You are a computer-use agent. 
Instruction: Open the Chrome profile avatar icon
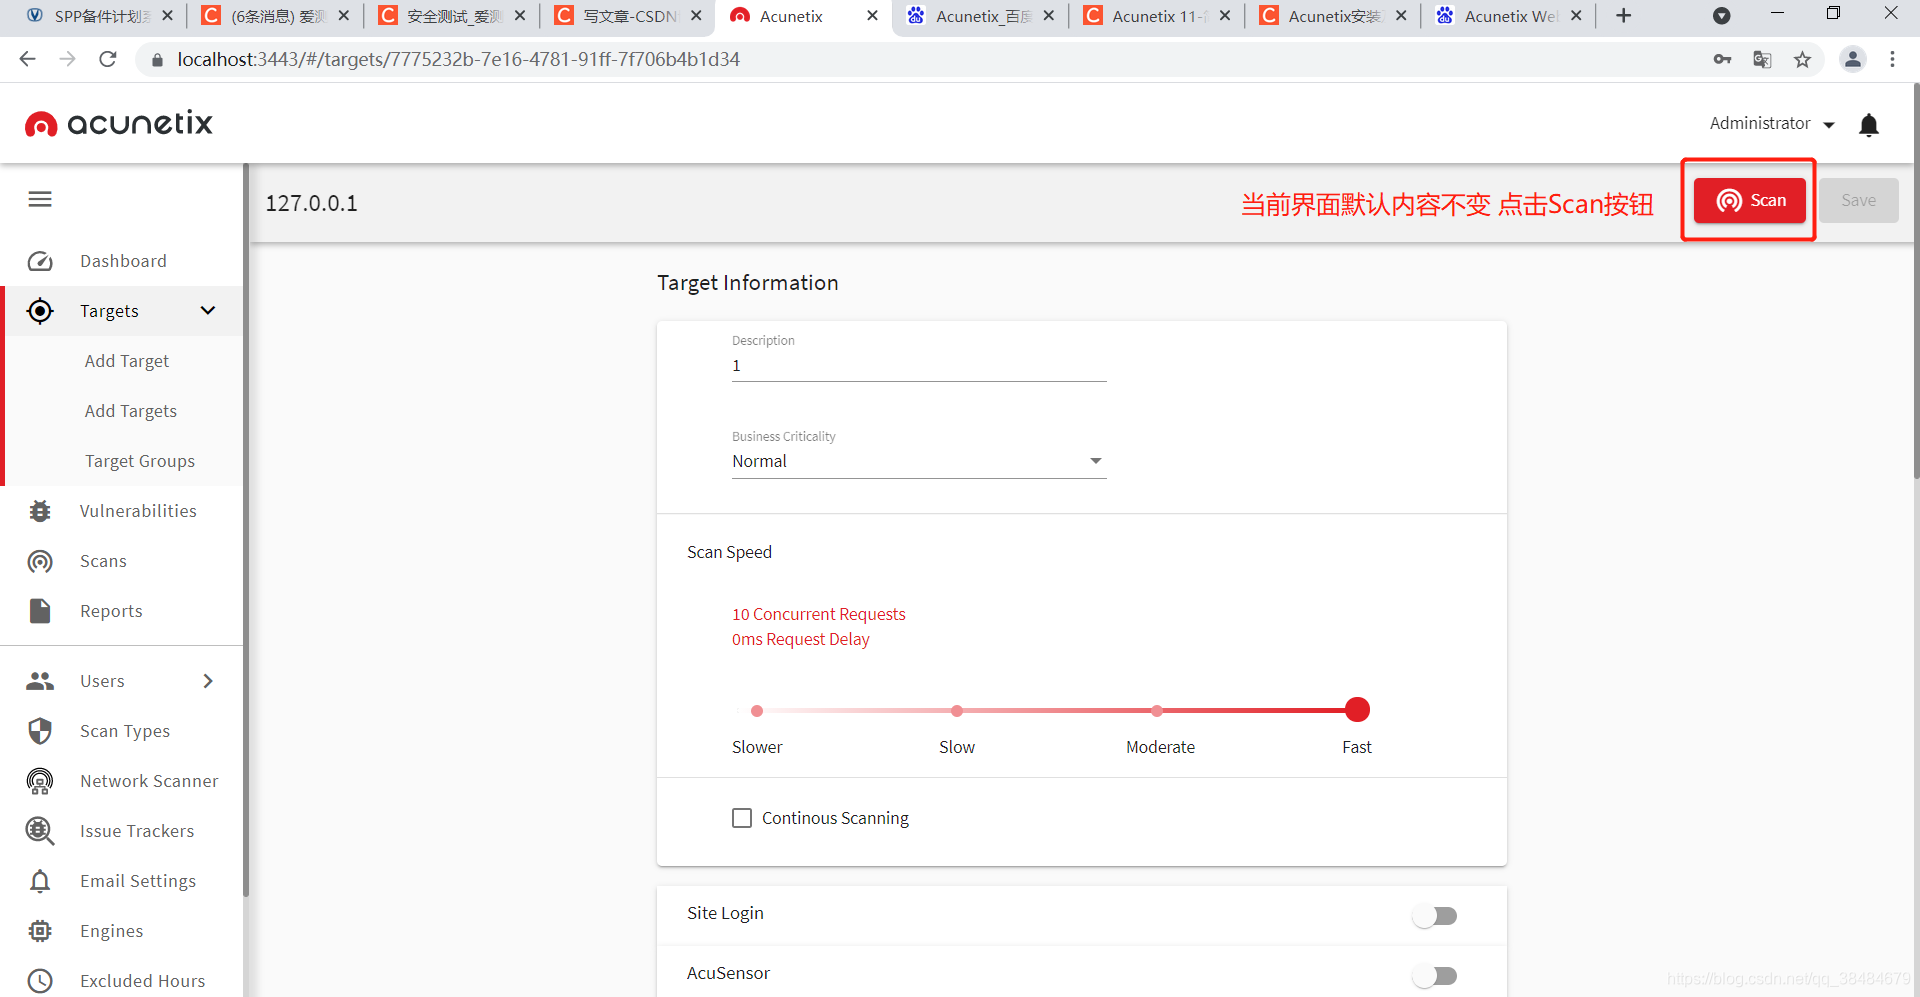1853,59
